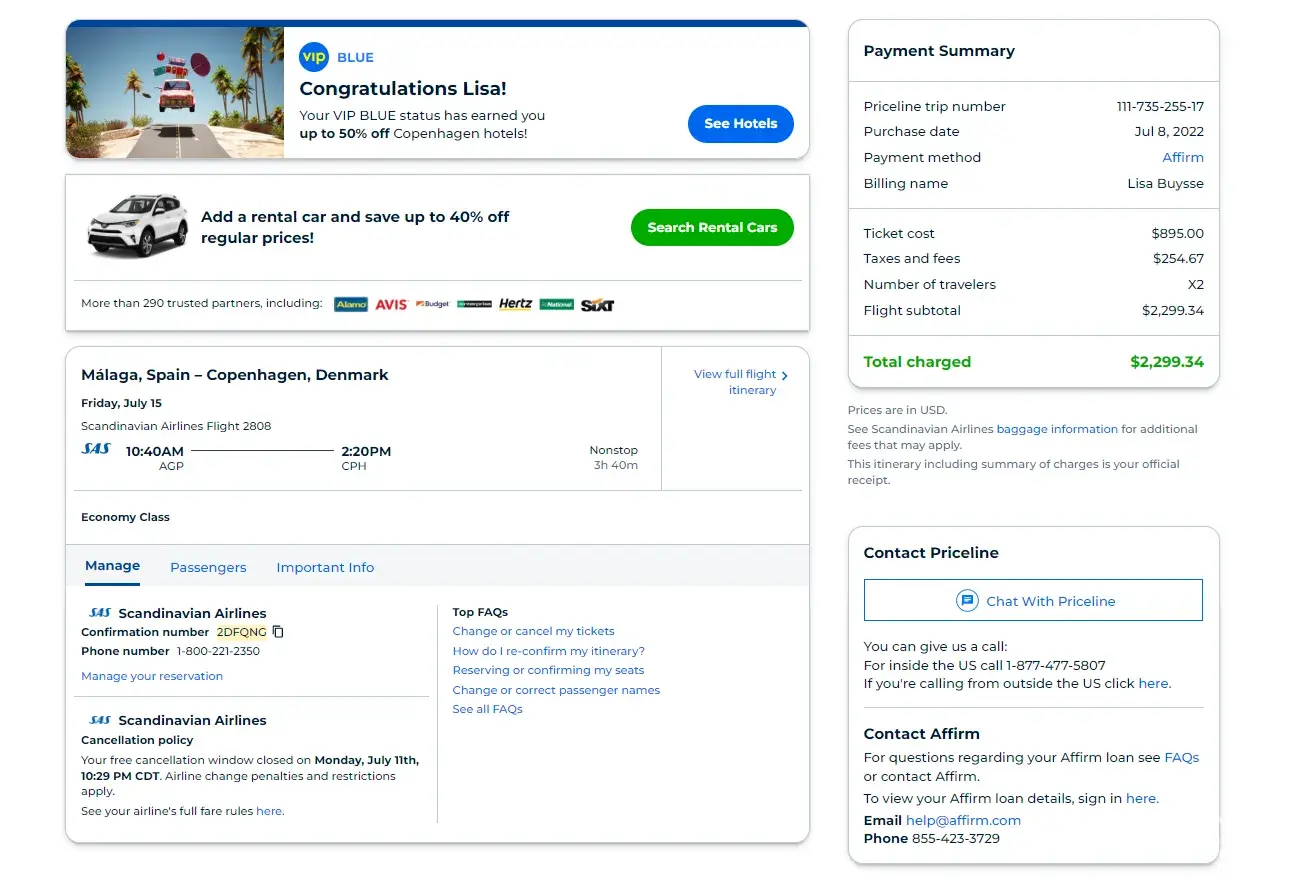Click the Hertz partner logo
Viewport: 1313px width, 878px height.
click(x=515, y=304)
